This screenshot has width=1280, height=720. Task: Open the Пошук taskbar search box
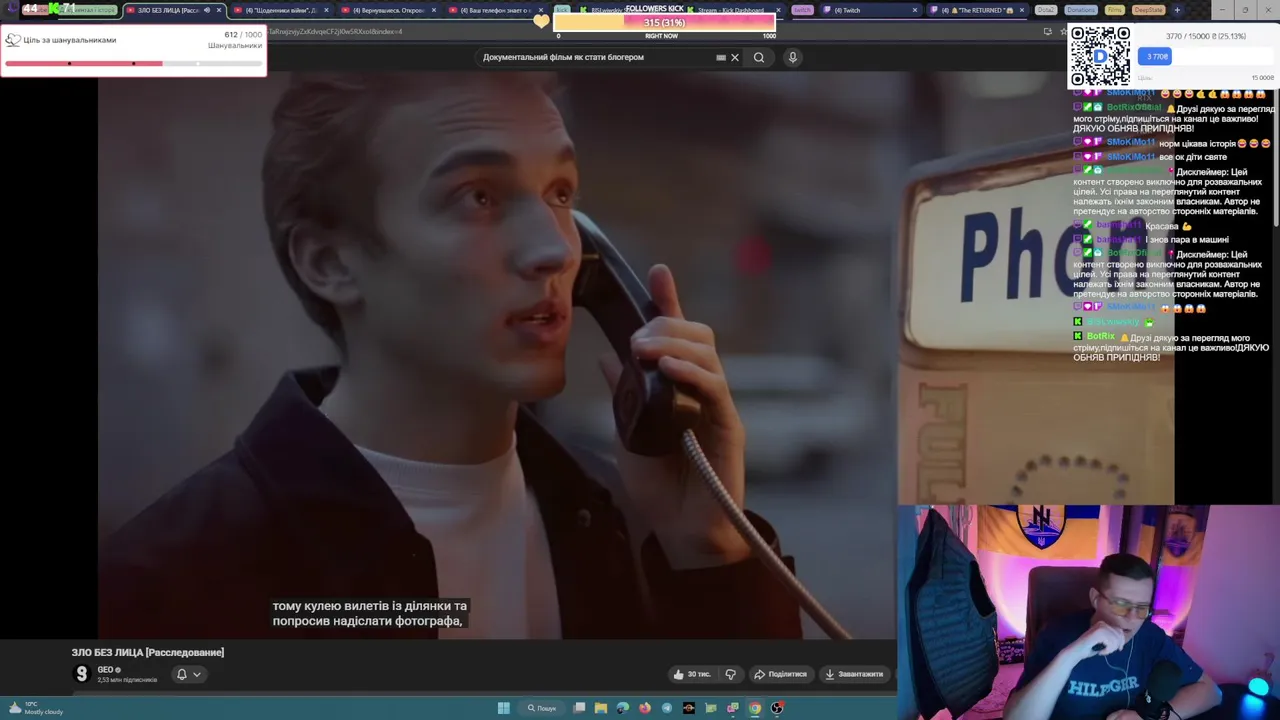click(542, 708)
